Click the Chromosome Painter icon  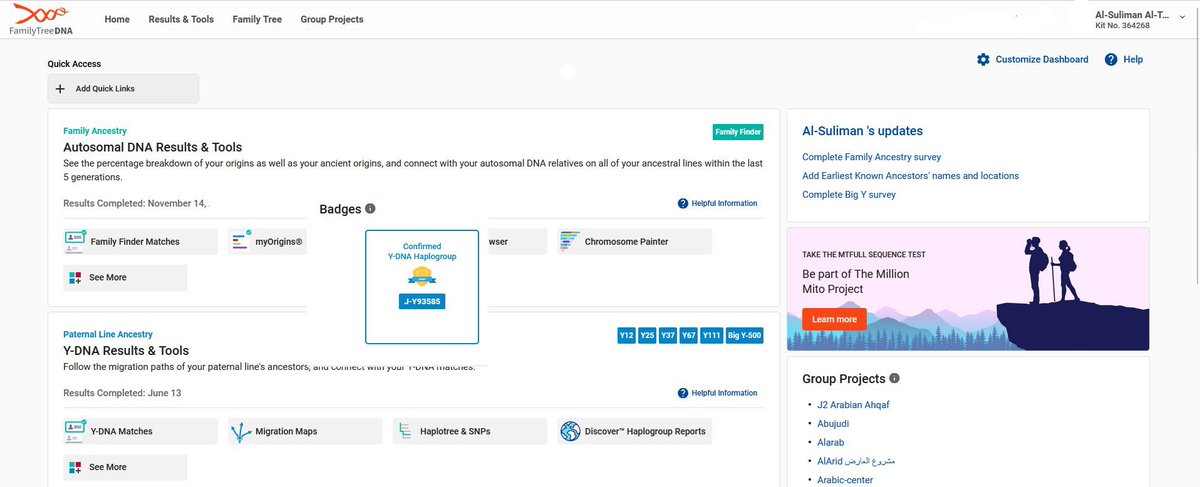point(569,241)
